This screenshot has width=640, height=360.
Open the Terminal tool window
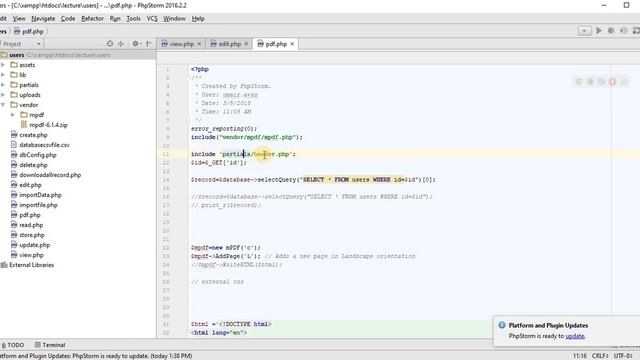pyautogui.click(x=50, y=345)
